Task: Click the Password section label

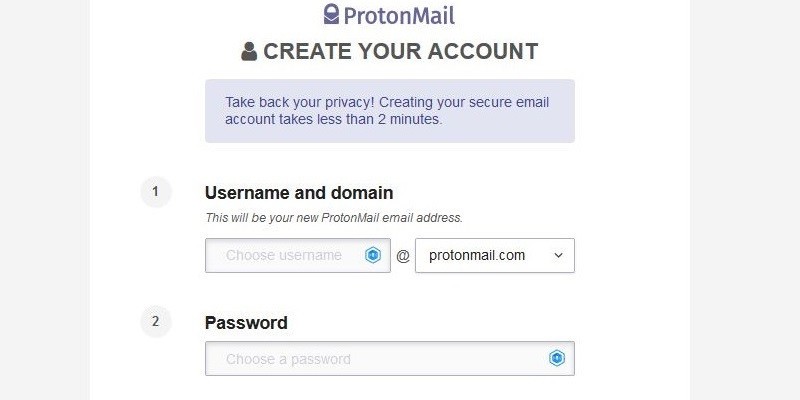Action: [x=246, y=323]
